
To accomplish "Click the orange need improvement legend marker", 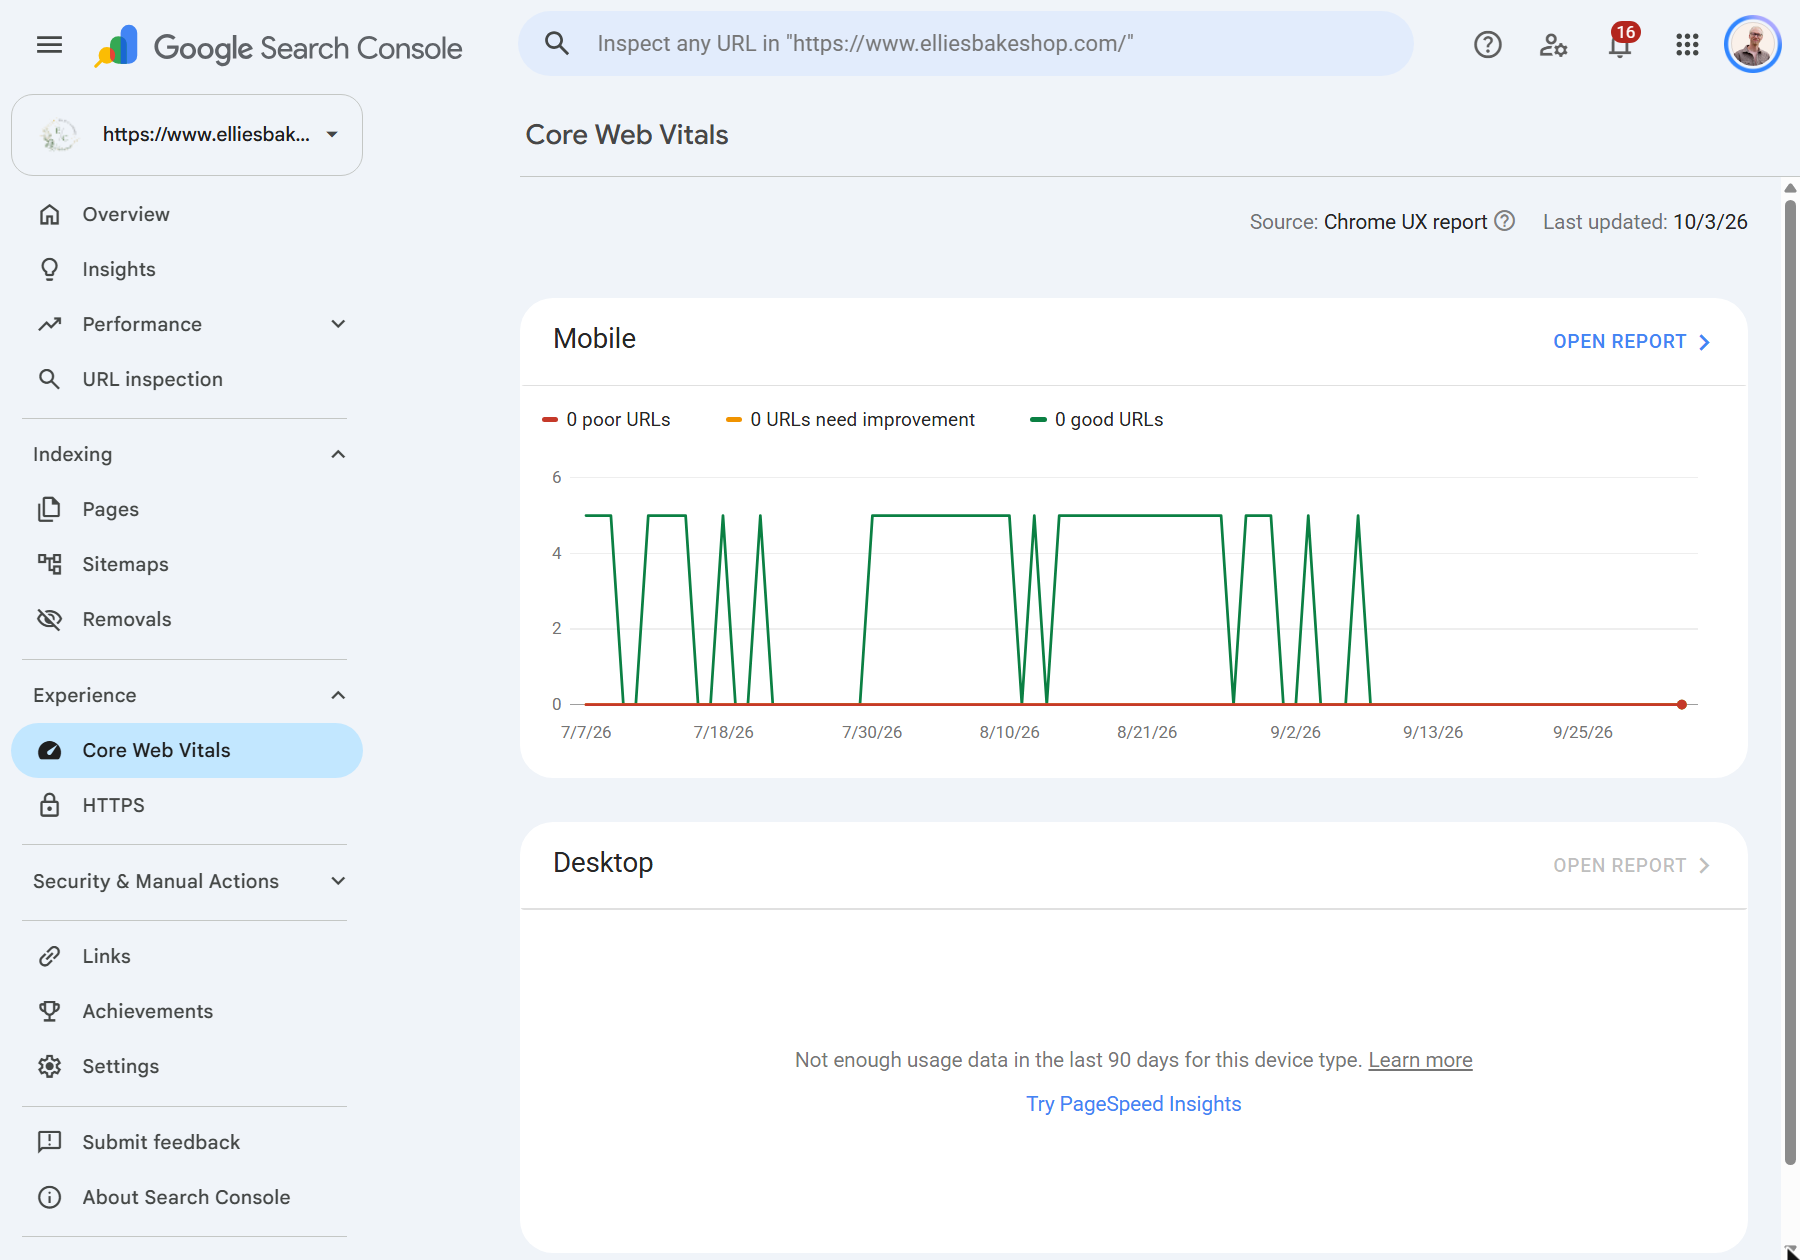I will [734, 420].
